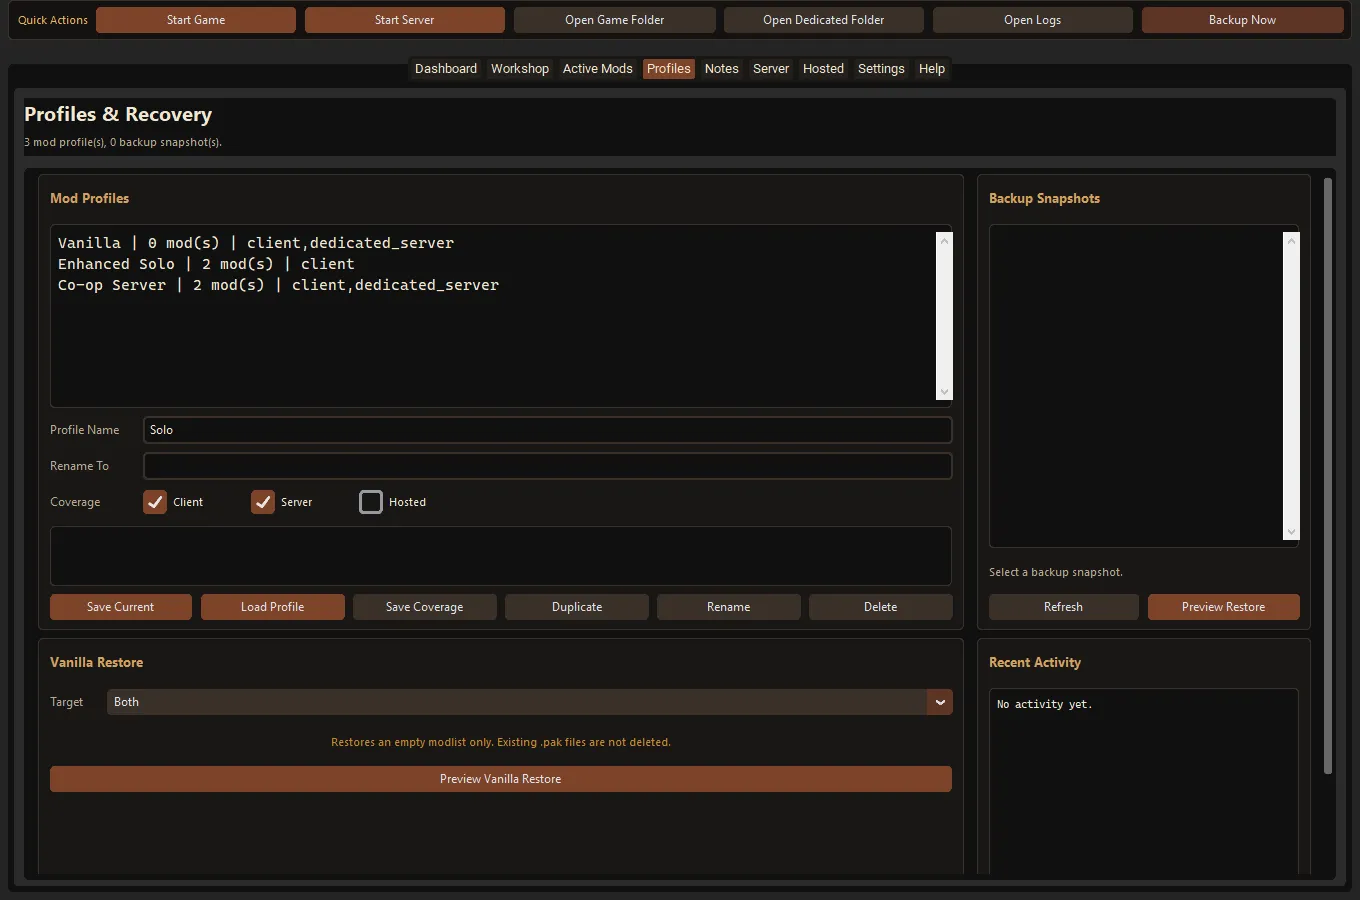This screenshot has height=900, width=1360.
Task: Open the Workshop tab
Action: coord(520,69)
